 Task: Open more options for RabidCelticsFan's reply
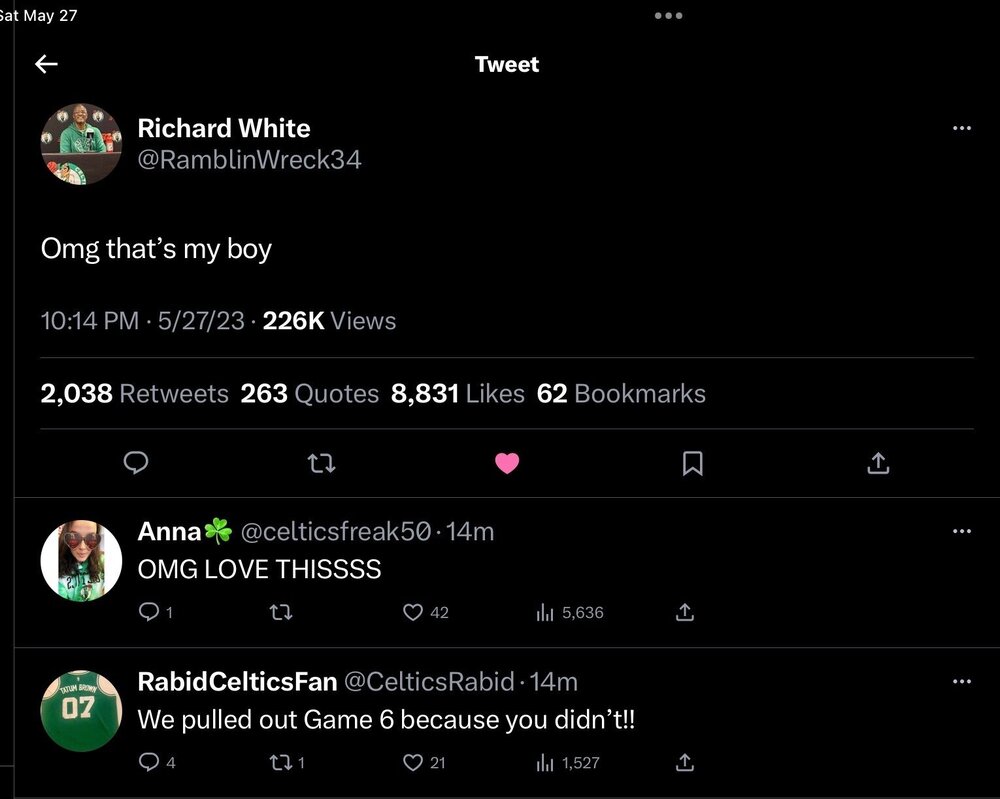tap(962, 682)
